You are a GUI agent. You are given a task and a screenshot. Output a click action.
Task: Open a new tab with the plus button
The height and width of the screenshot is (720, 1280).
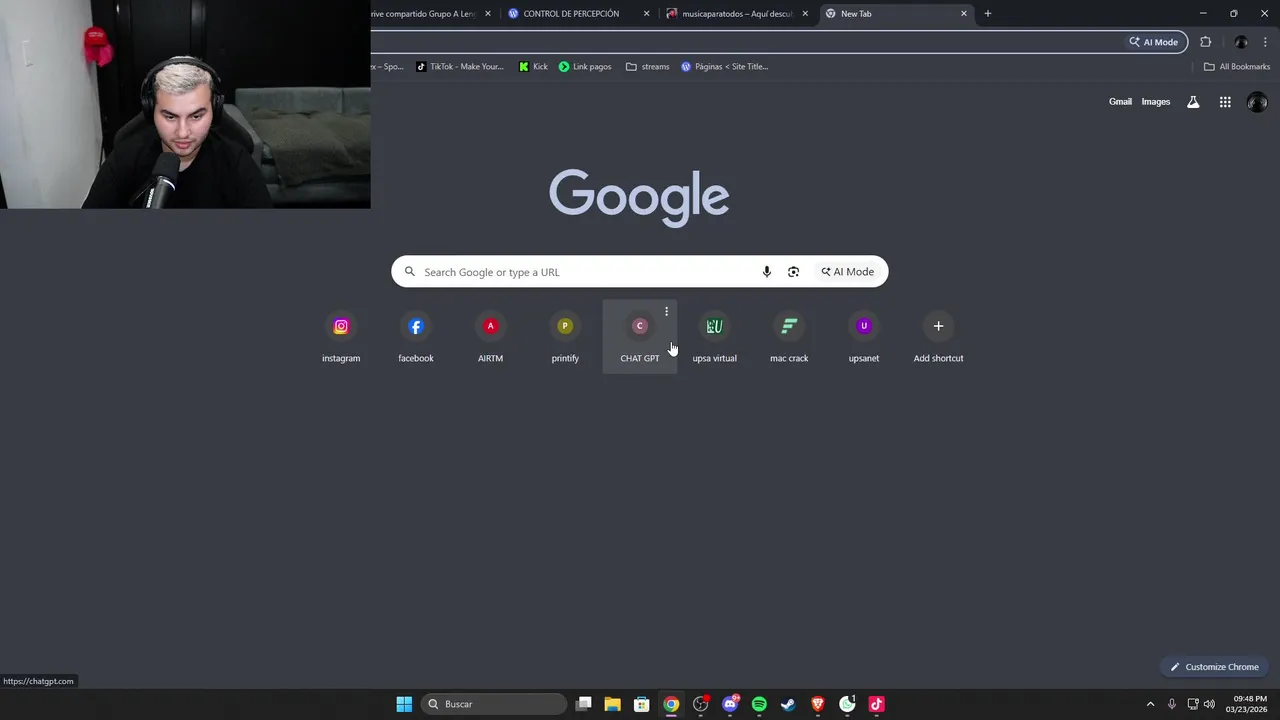tap(988, 14)
